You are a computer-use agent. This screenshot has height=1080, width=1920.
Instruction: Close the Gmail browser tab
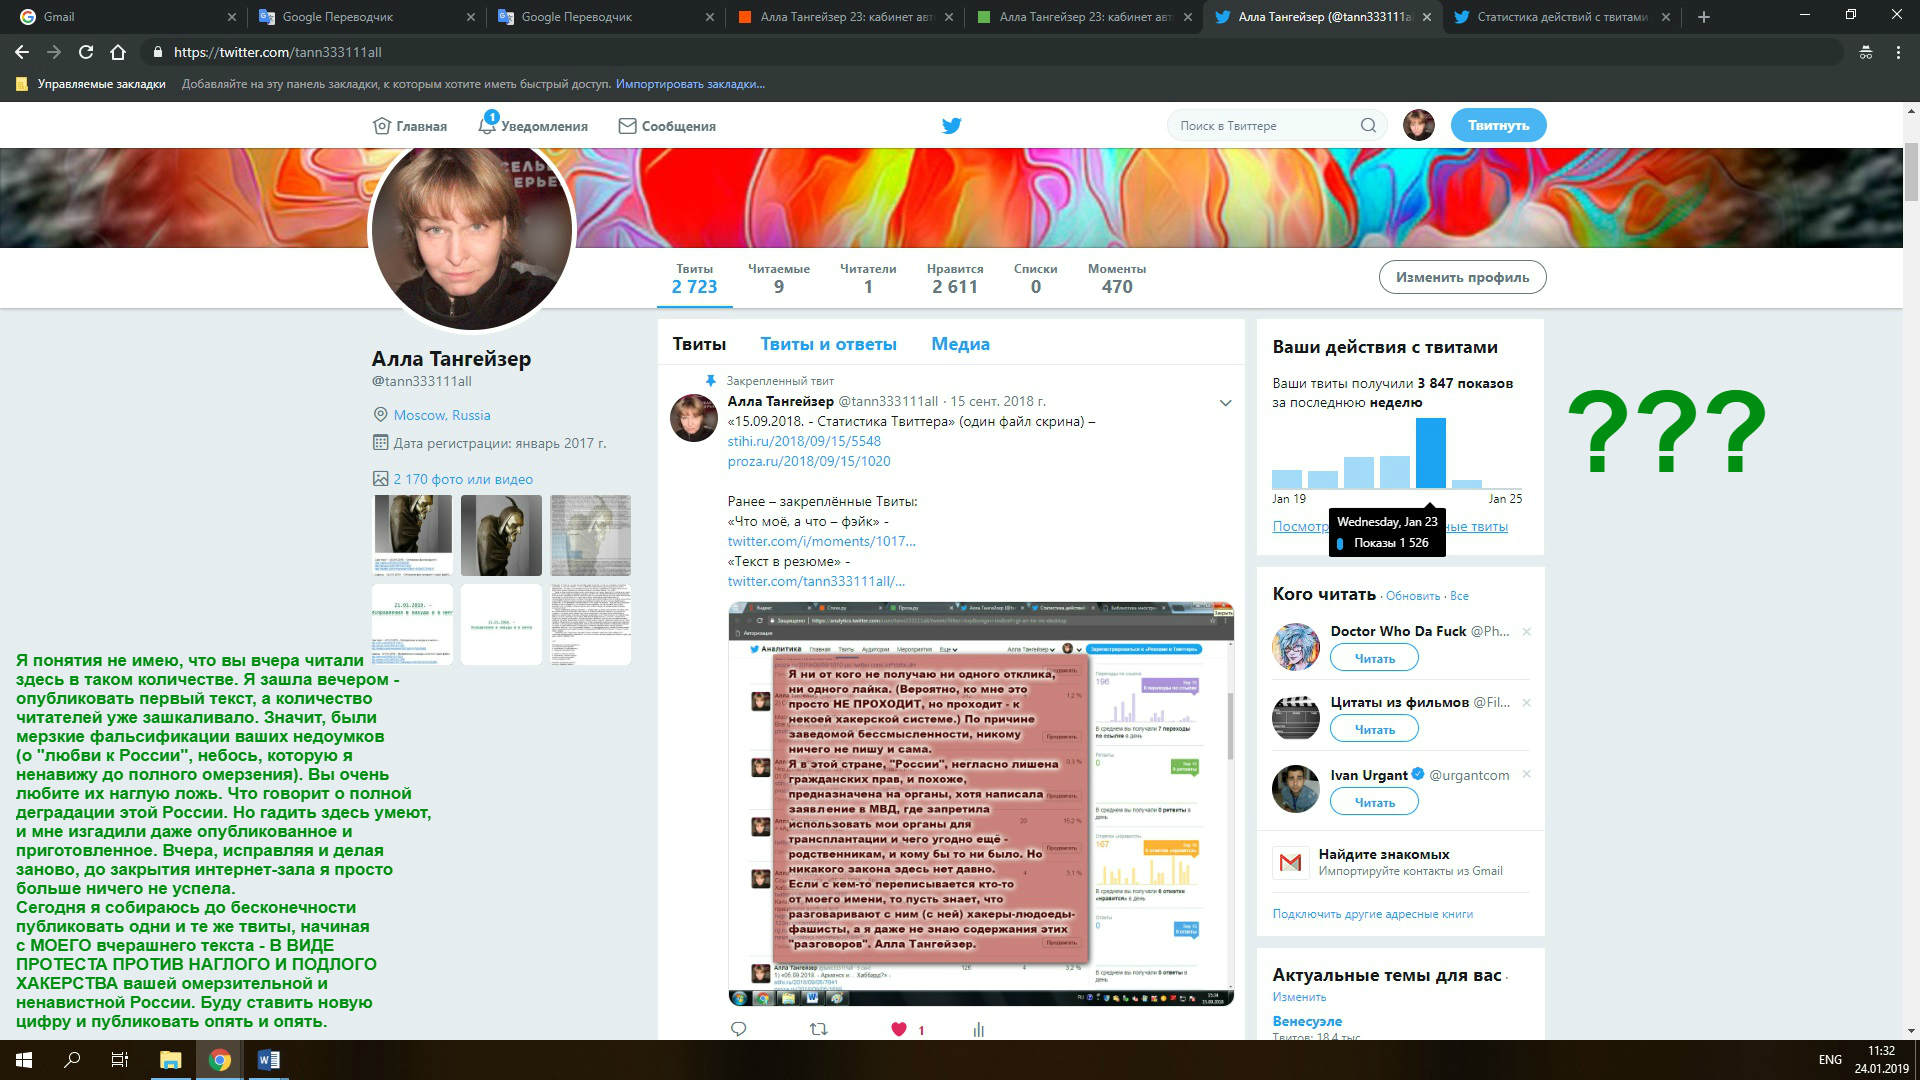point(231,17)
